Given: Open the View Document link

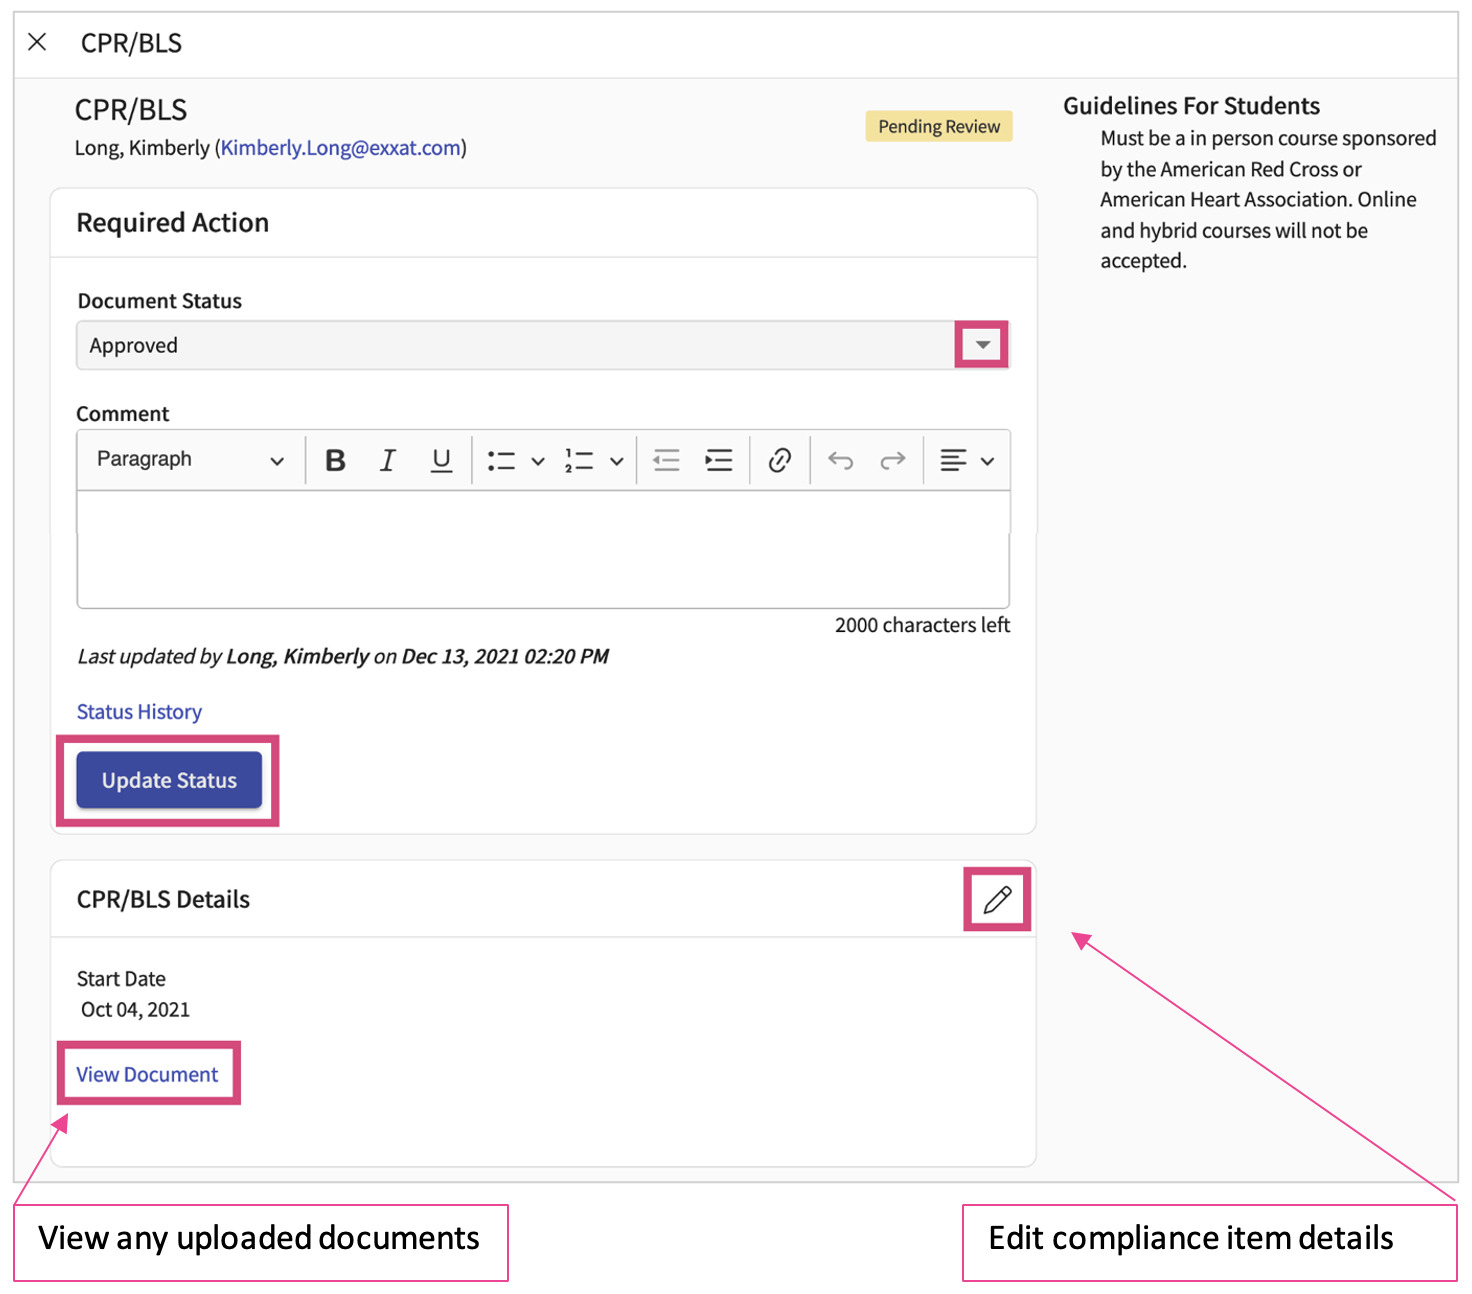Looking at the screenshot, I should pos(147,1074).
